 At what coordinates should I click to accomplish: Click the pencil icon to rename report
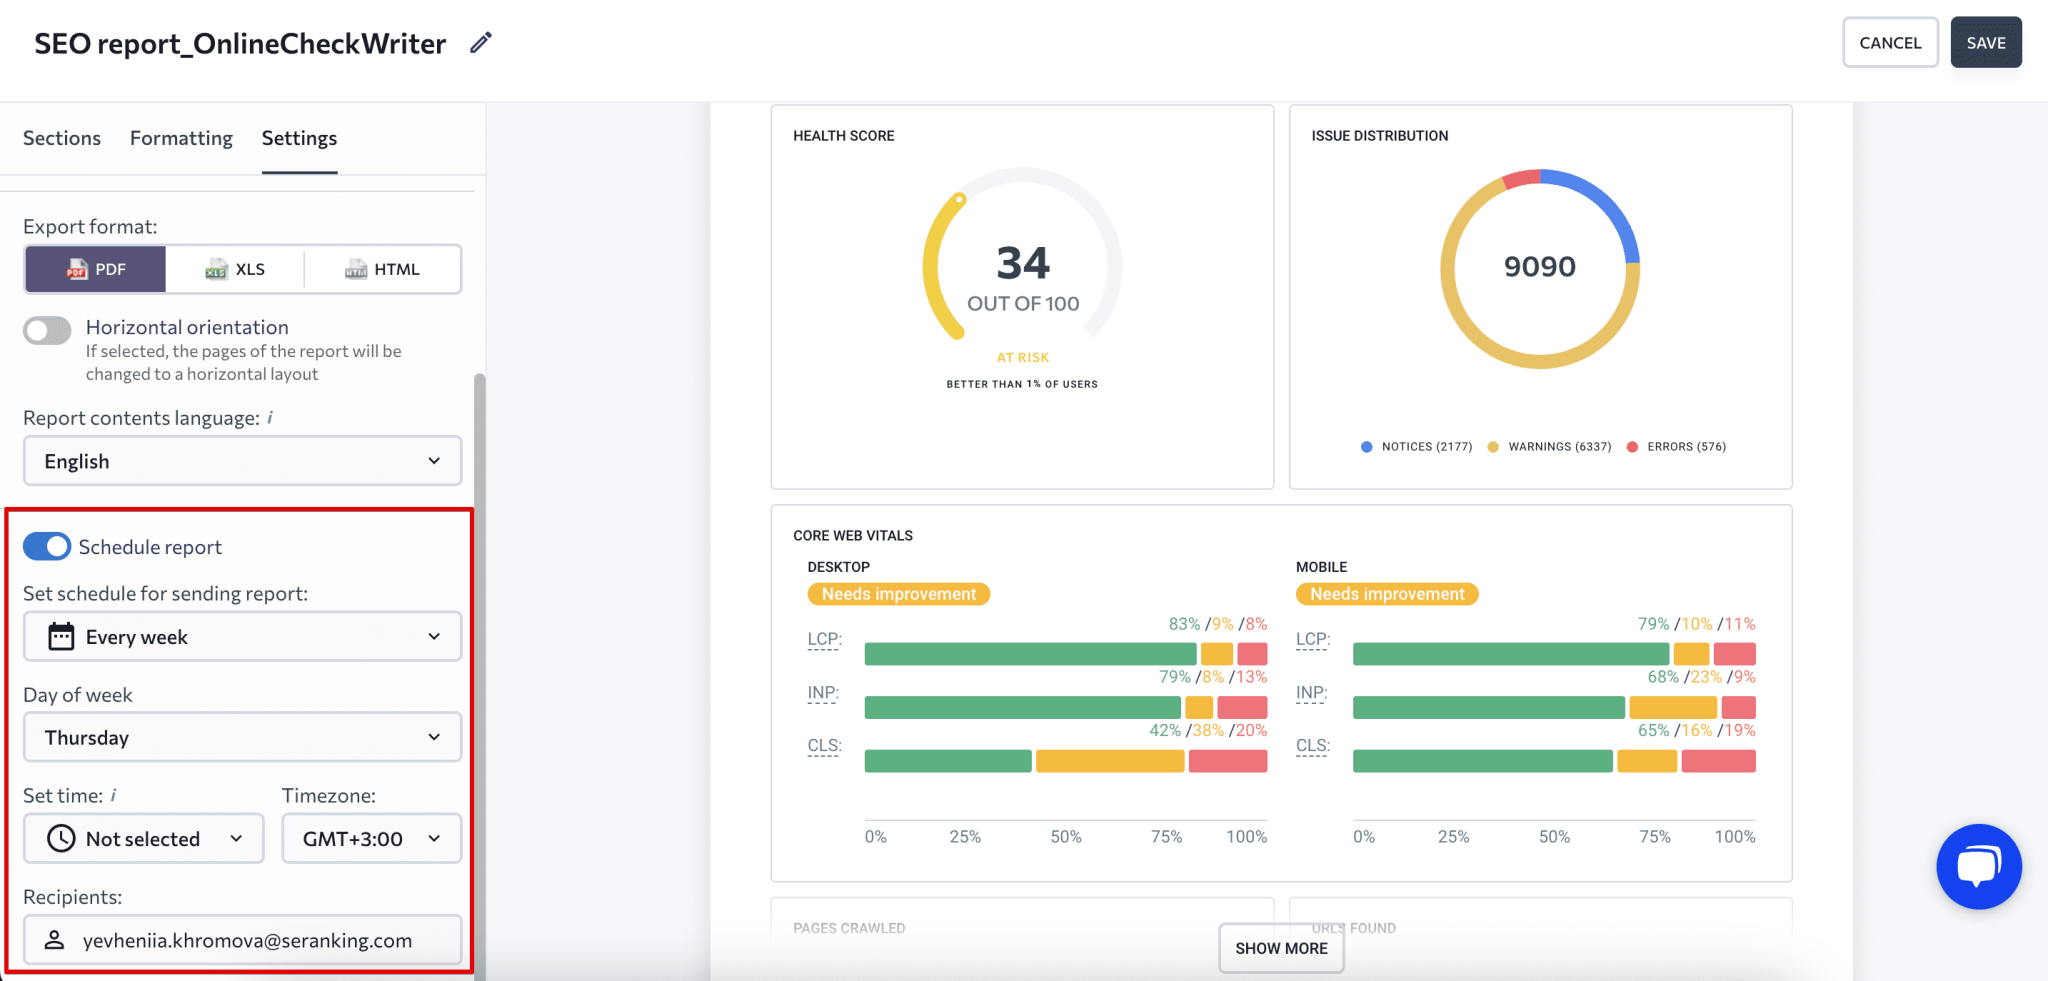coord(481,43)
